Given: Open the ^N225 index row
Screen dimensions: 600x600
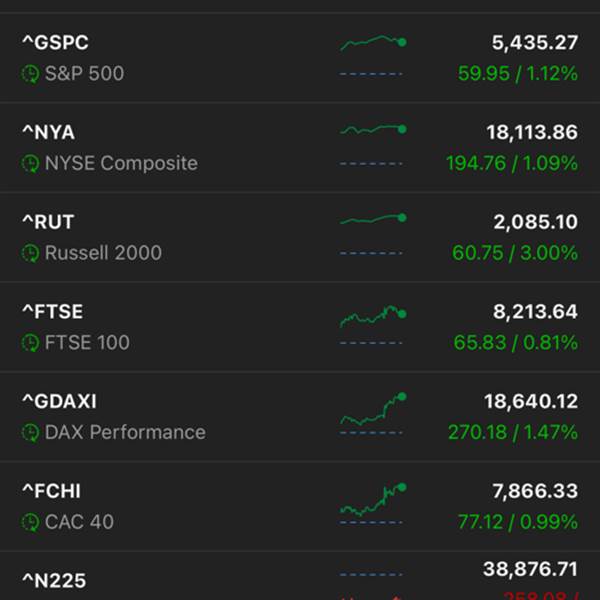Looking at the screenshot, I should 300,576.
